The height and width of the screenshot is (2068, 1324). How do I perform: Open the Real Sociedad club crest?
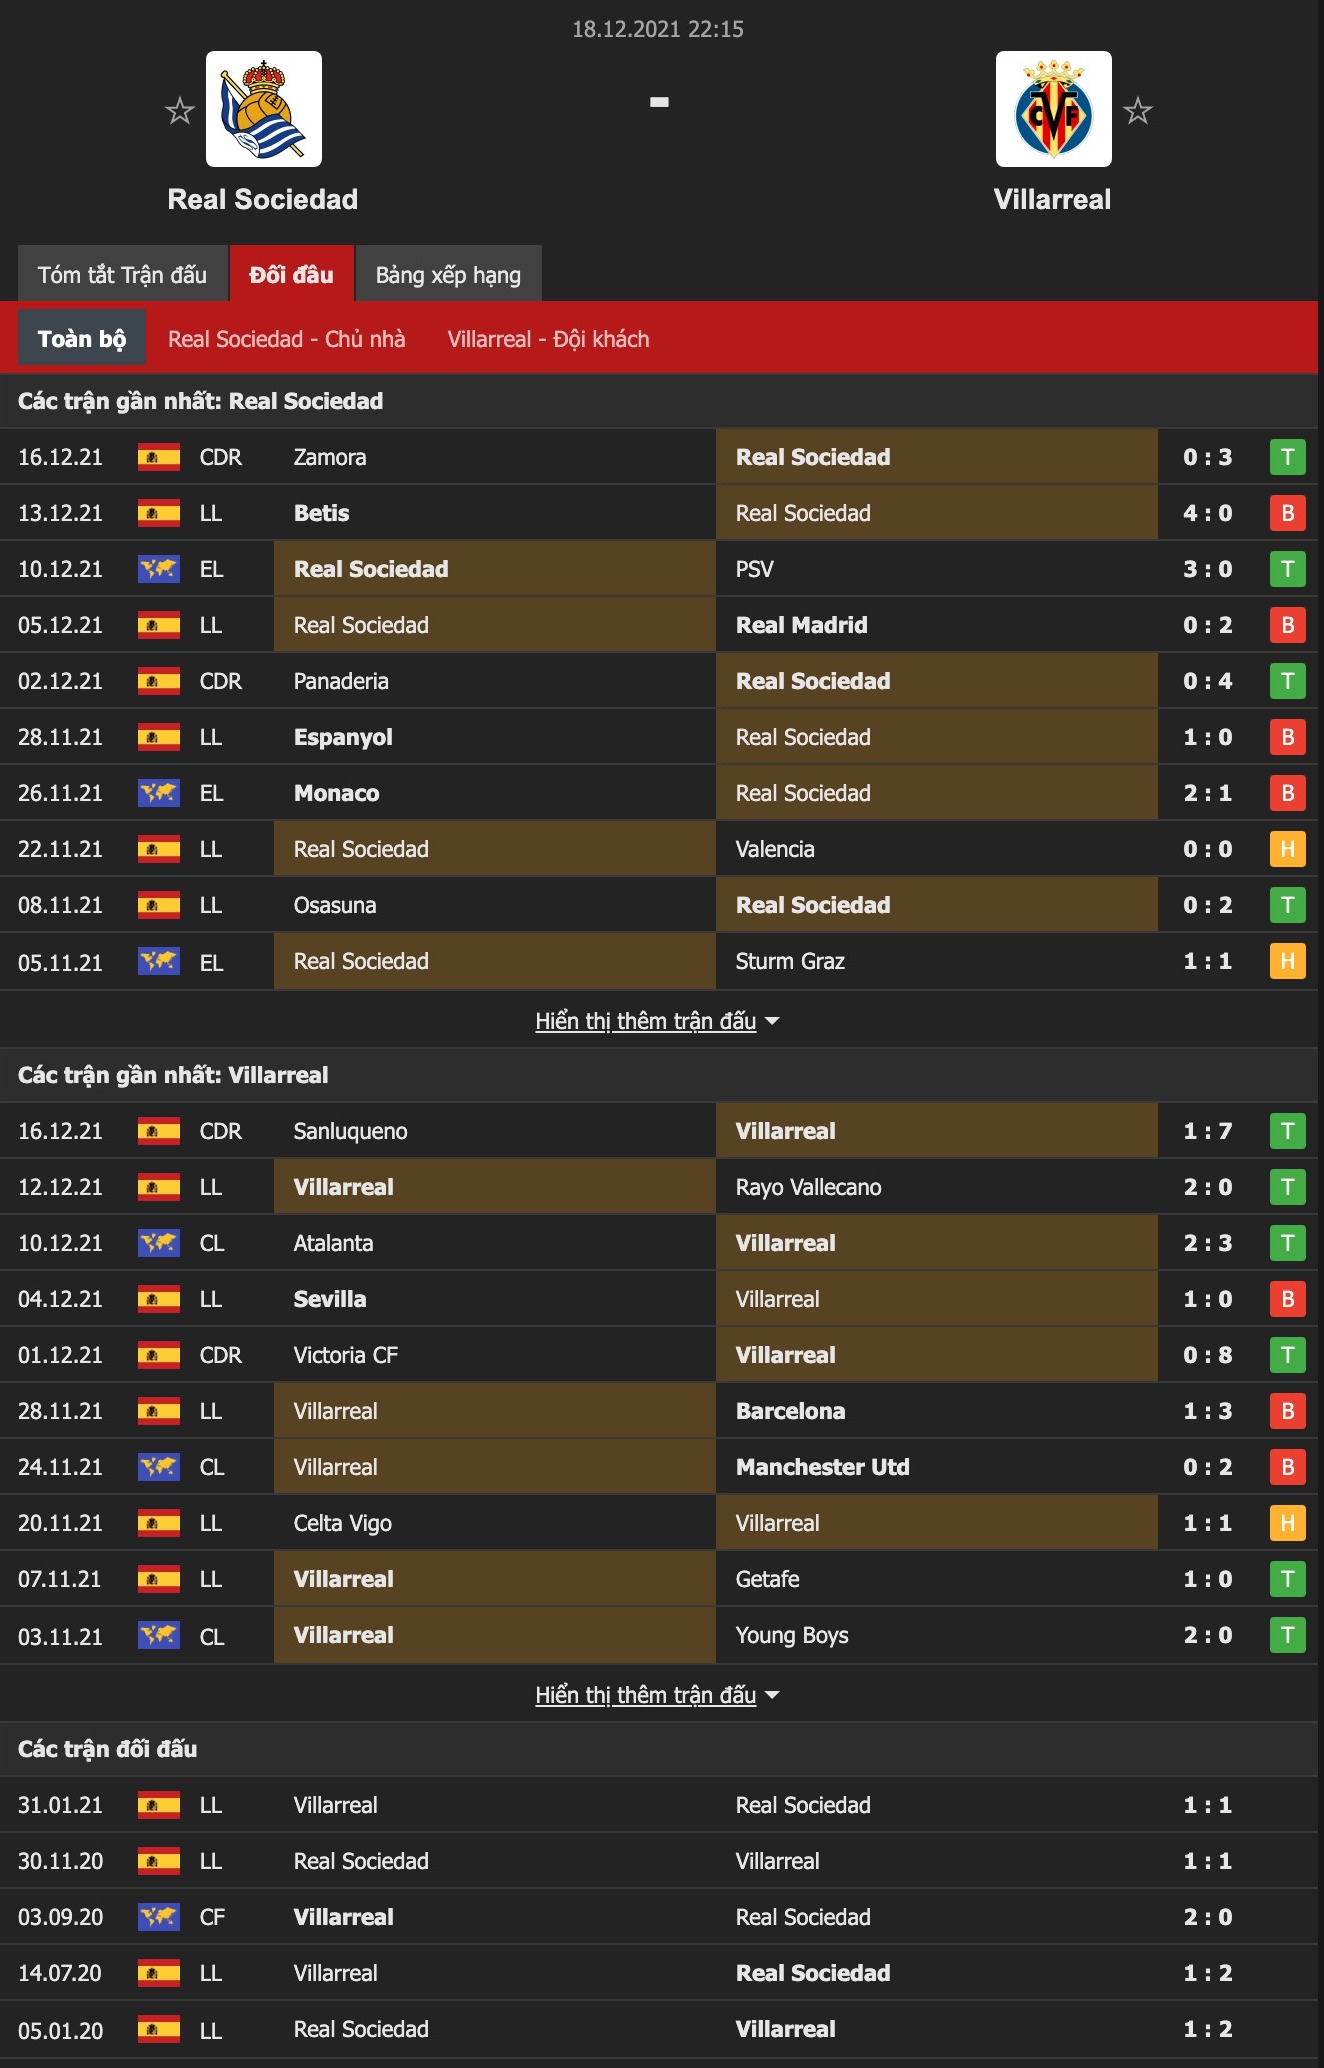264,109
